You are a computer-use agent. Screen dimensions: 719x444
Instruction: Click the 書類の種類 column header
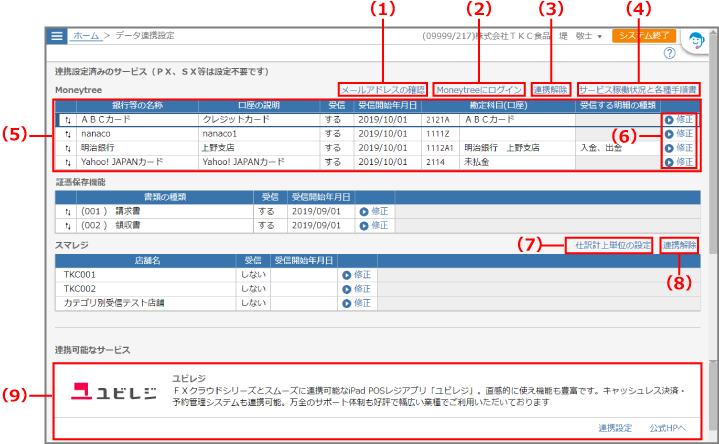tap(165, 197)
